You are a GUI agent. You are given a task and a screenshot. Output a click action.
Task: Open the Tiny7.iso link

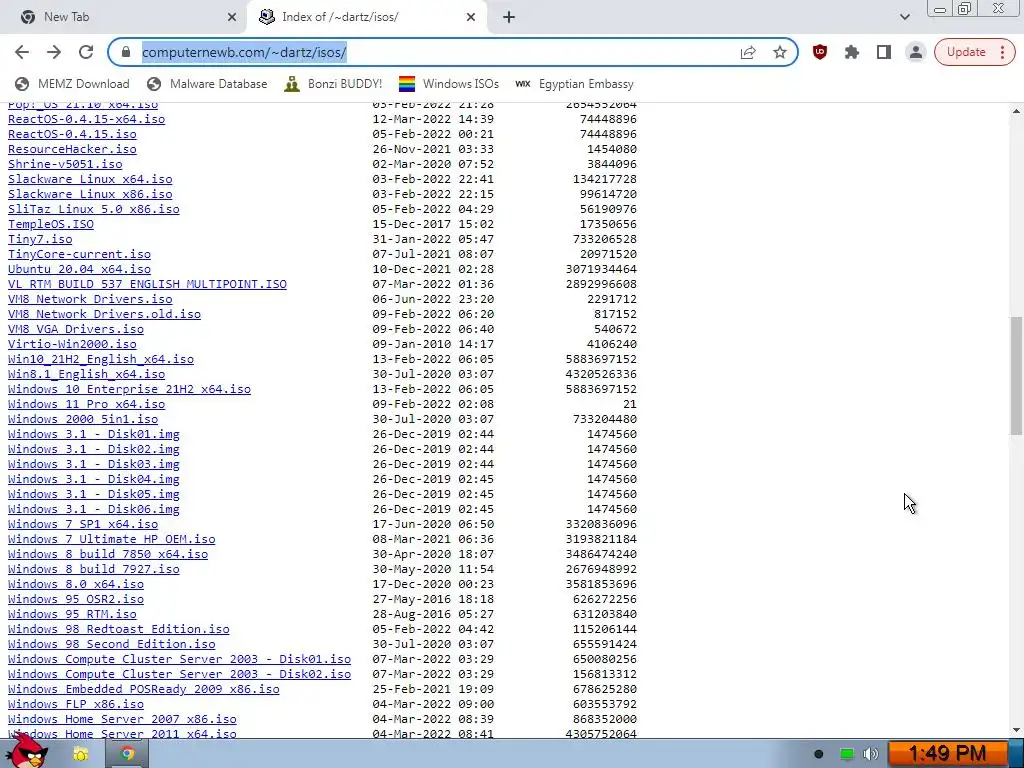click(40, 239)
